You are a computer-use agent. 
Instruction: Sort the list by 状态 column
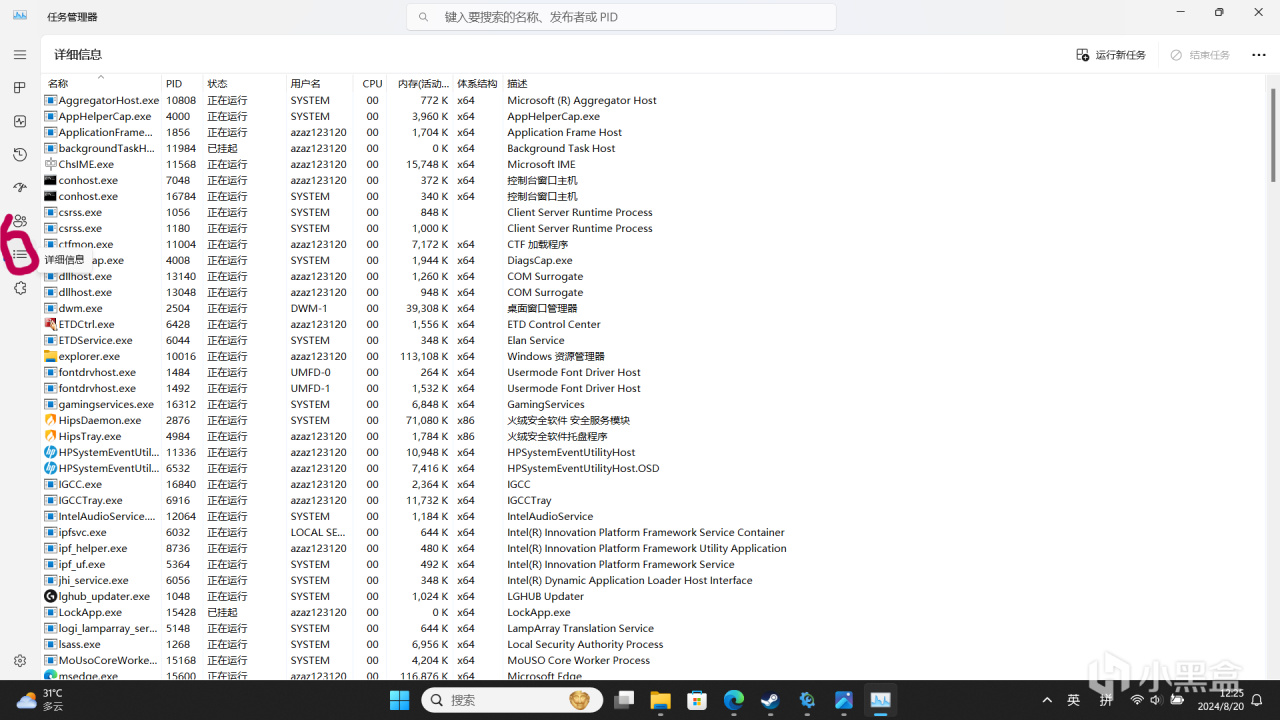pos(217,84)
